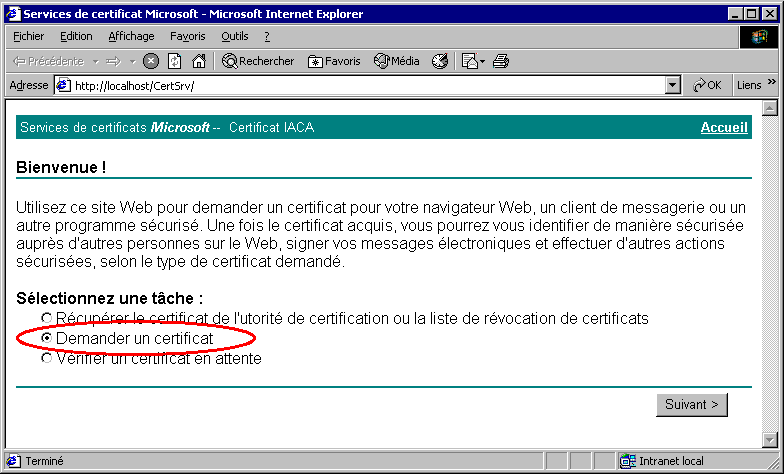Select Demander un certificat radio option
The image size is (784, 474).
tap(46, 338)
